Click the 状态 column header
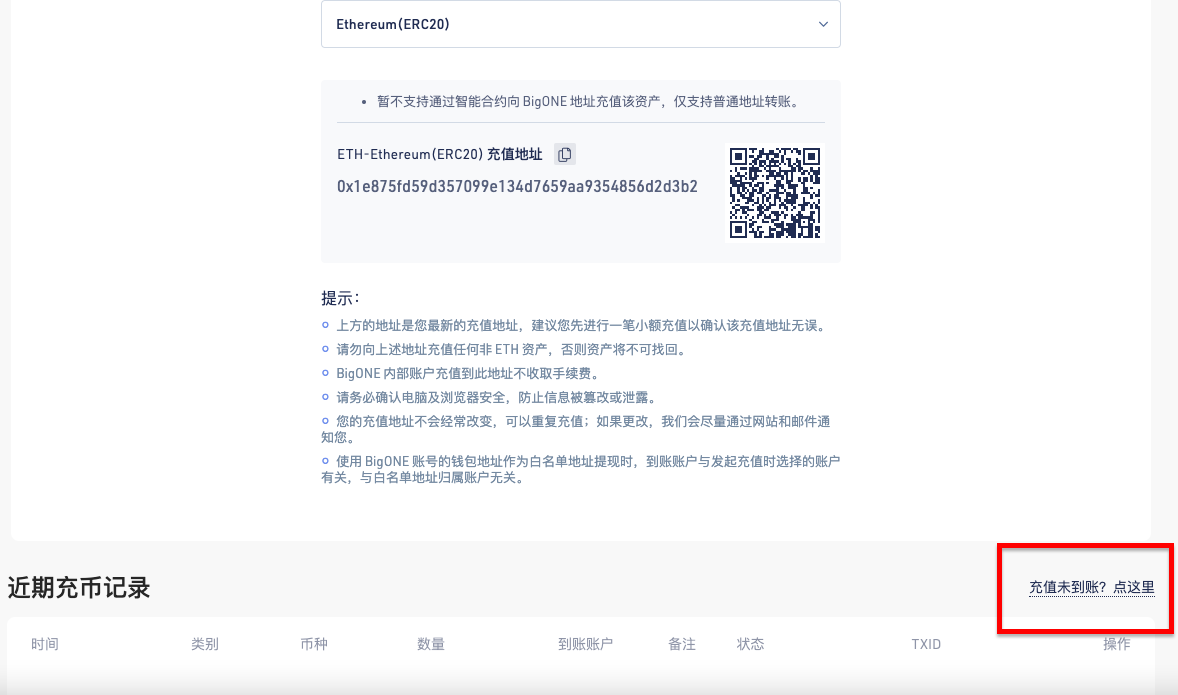 pos(750,644)
